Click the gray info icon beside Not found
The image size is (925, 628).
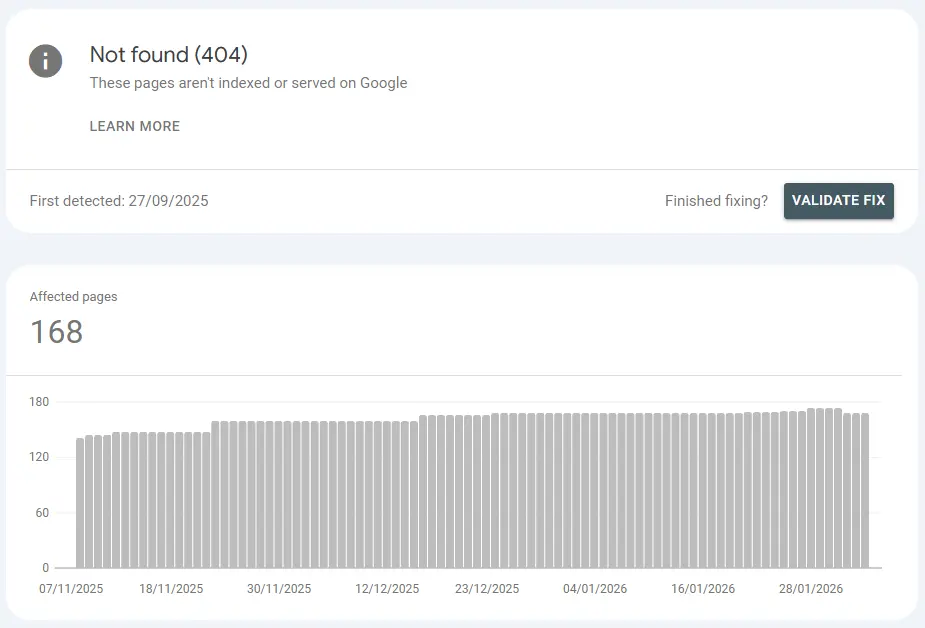46,61
